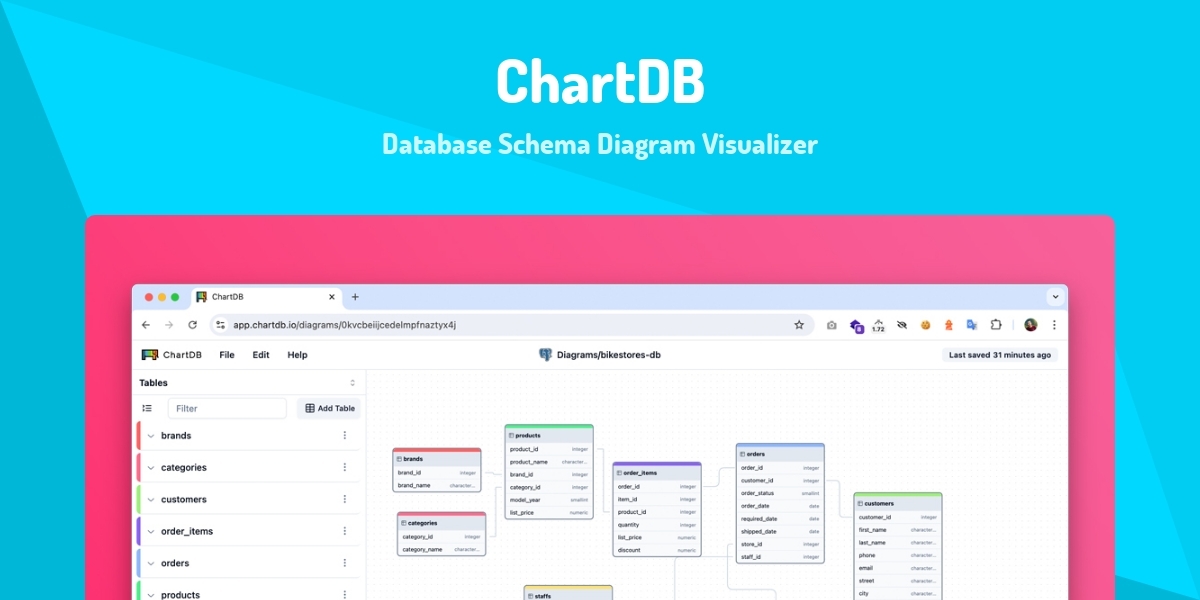Click the Add Table button

click(x=329, y=408)
